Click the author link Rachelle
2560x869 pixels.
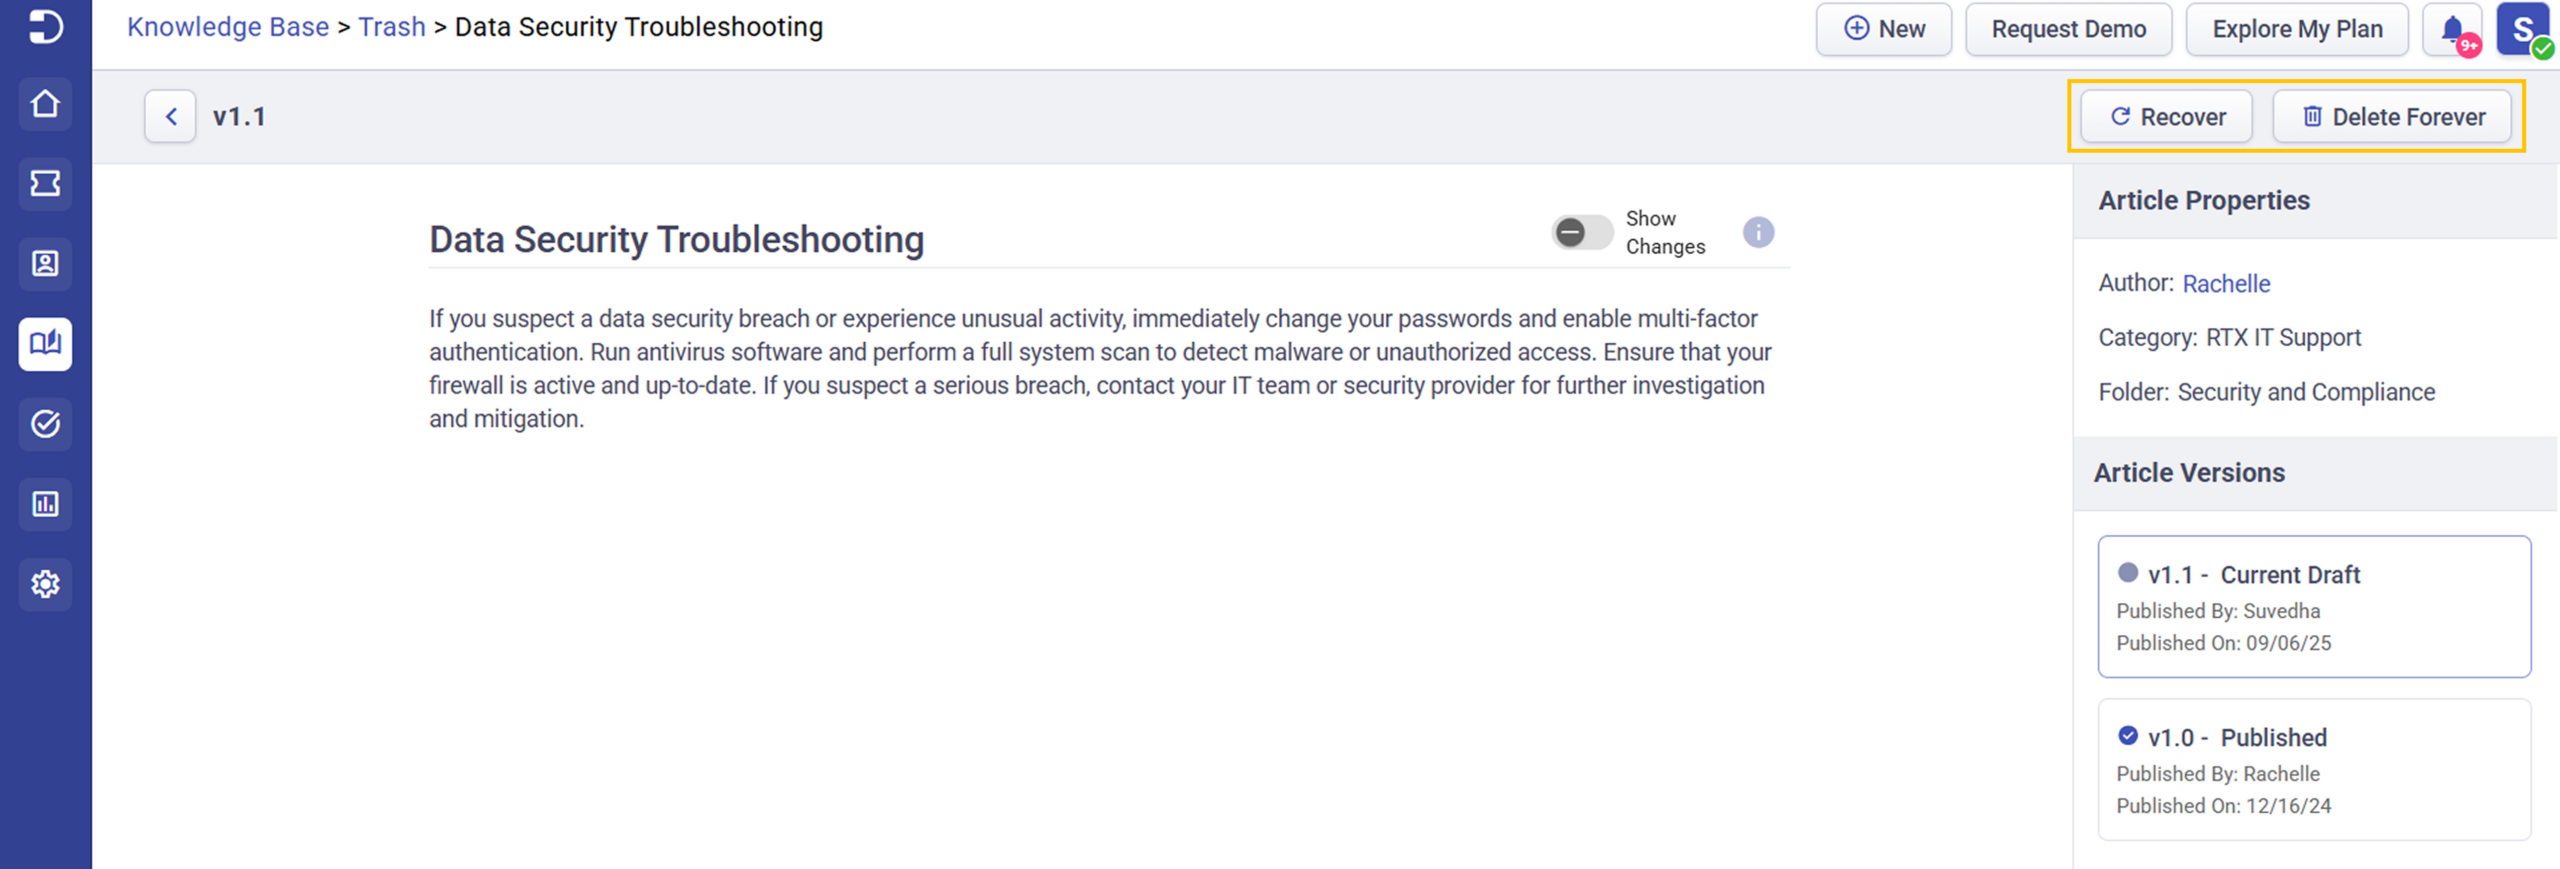(2226, 284)
